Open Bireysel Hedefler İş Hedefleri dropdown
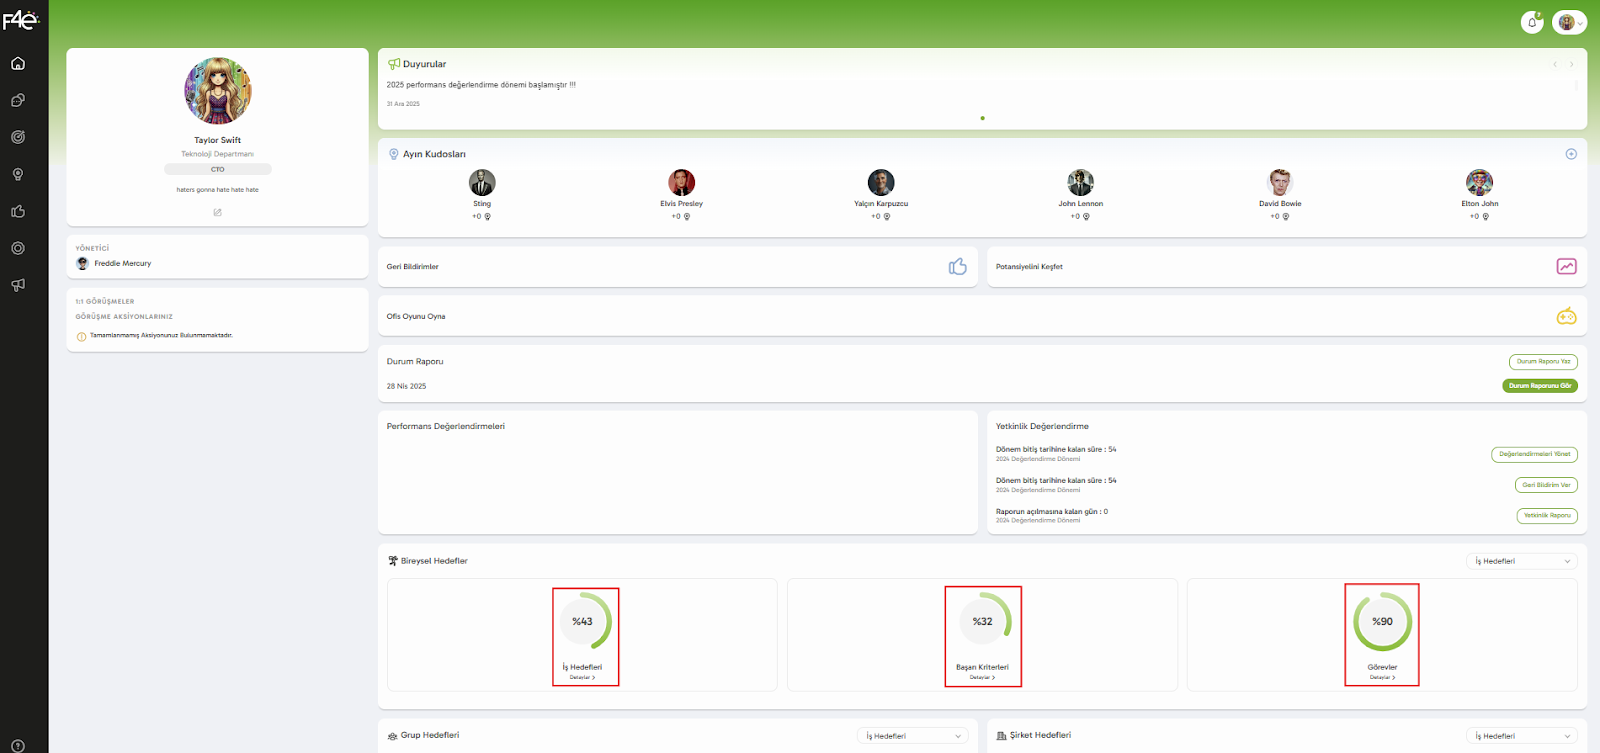This screenshot has width=1600, height=753. 1521,561
